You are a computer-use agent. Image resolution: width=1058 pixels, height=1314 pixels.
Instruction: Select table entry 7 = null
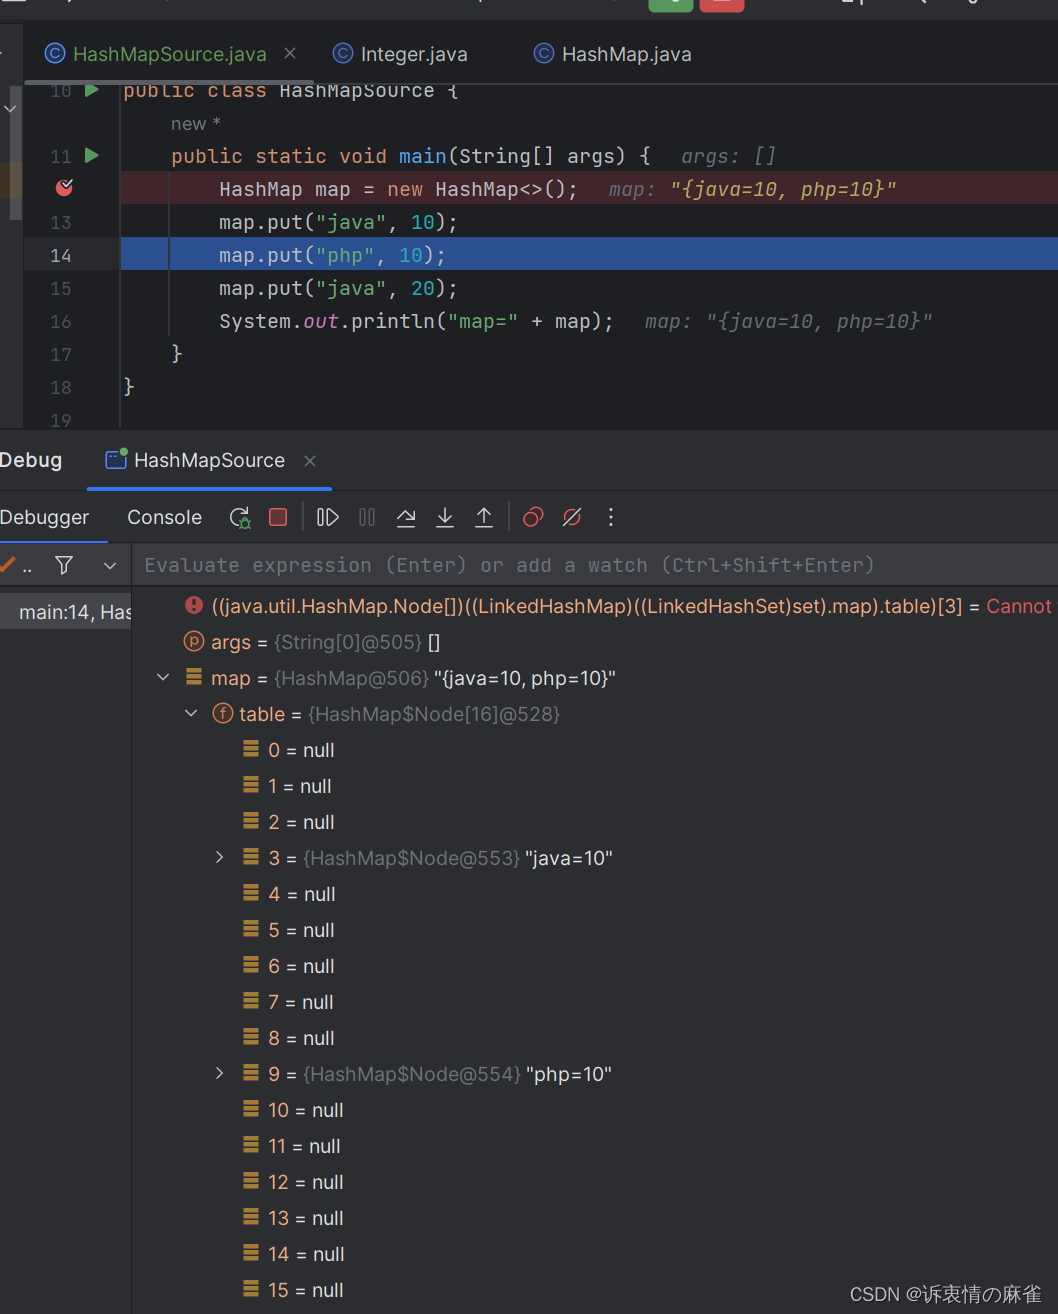595,1002
